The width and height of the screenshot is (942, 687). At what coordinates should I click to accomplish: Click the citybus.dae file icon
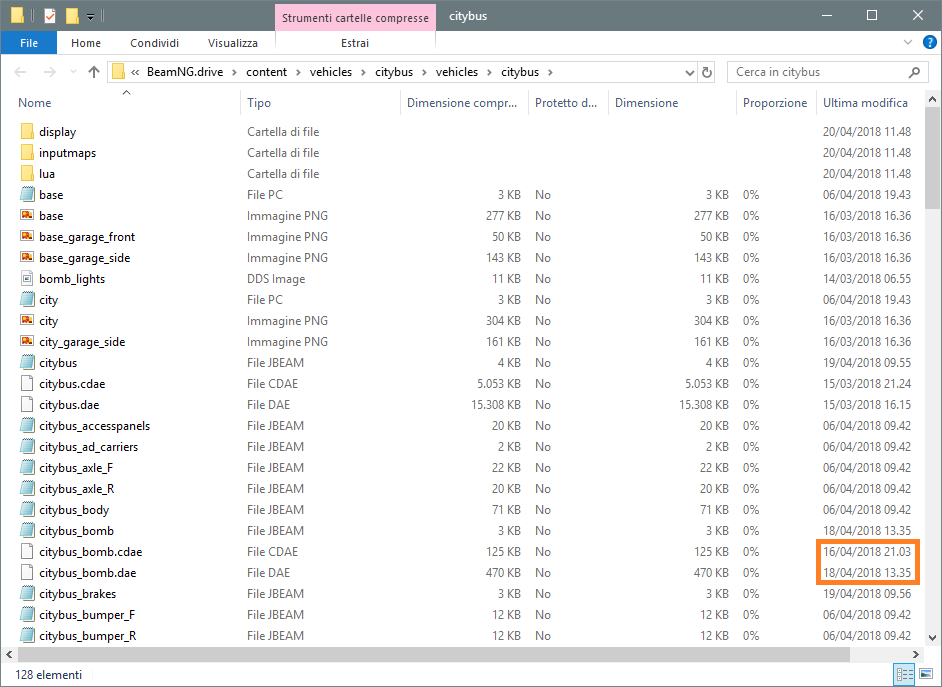27,405
